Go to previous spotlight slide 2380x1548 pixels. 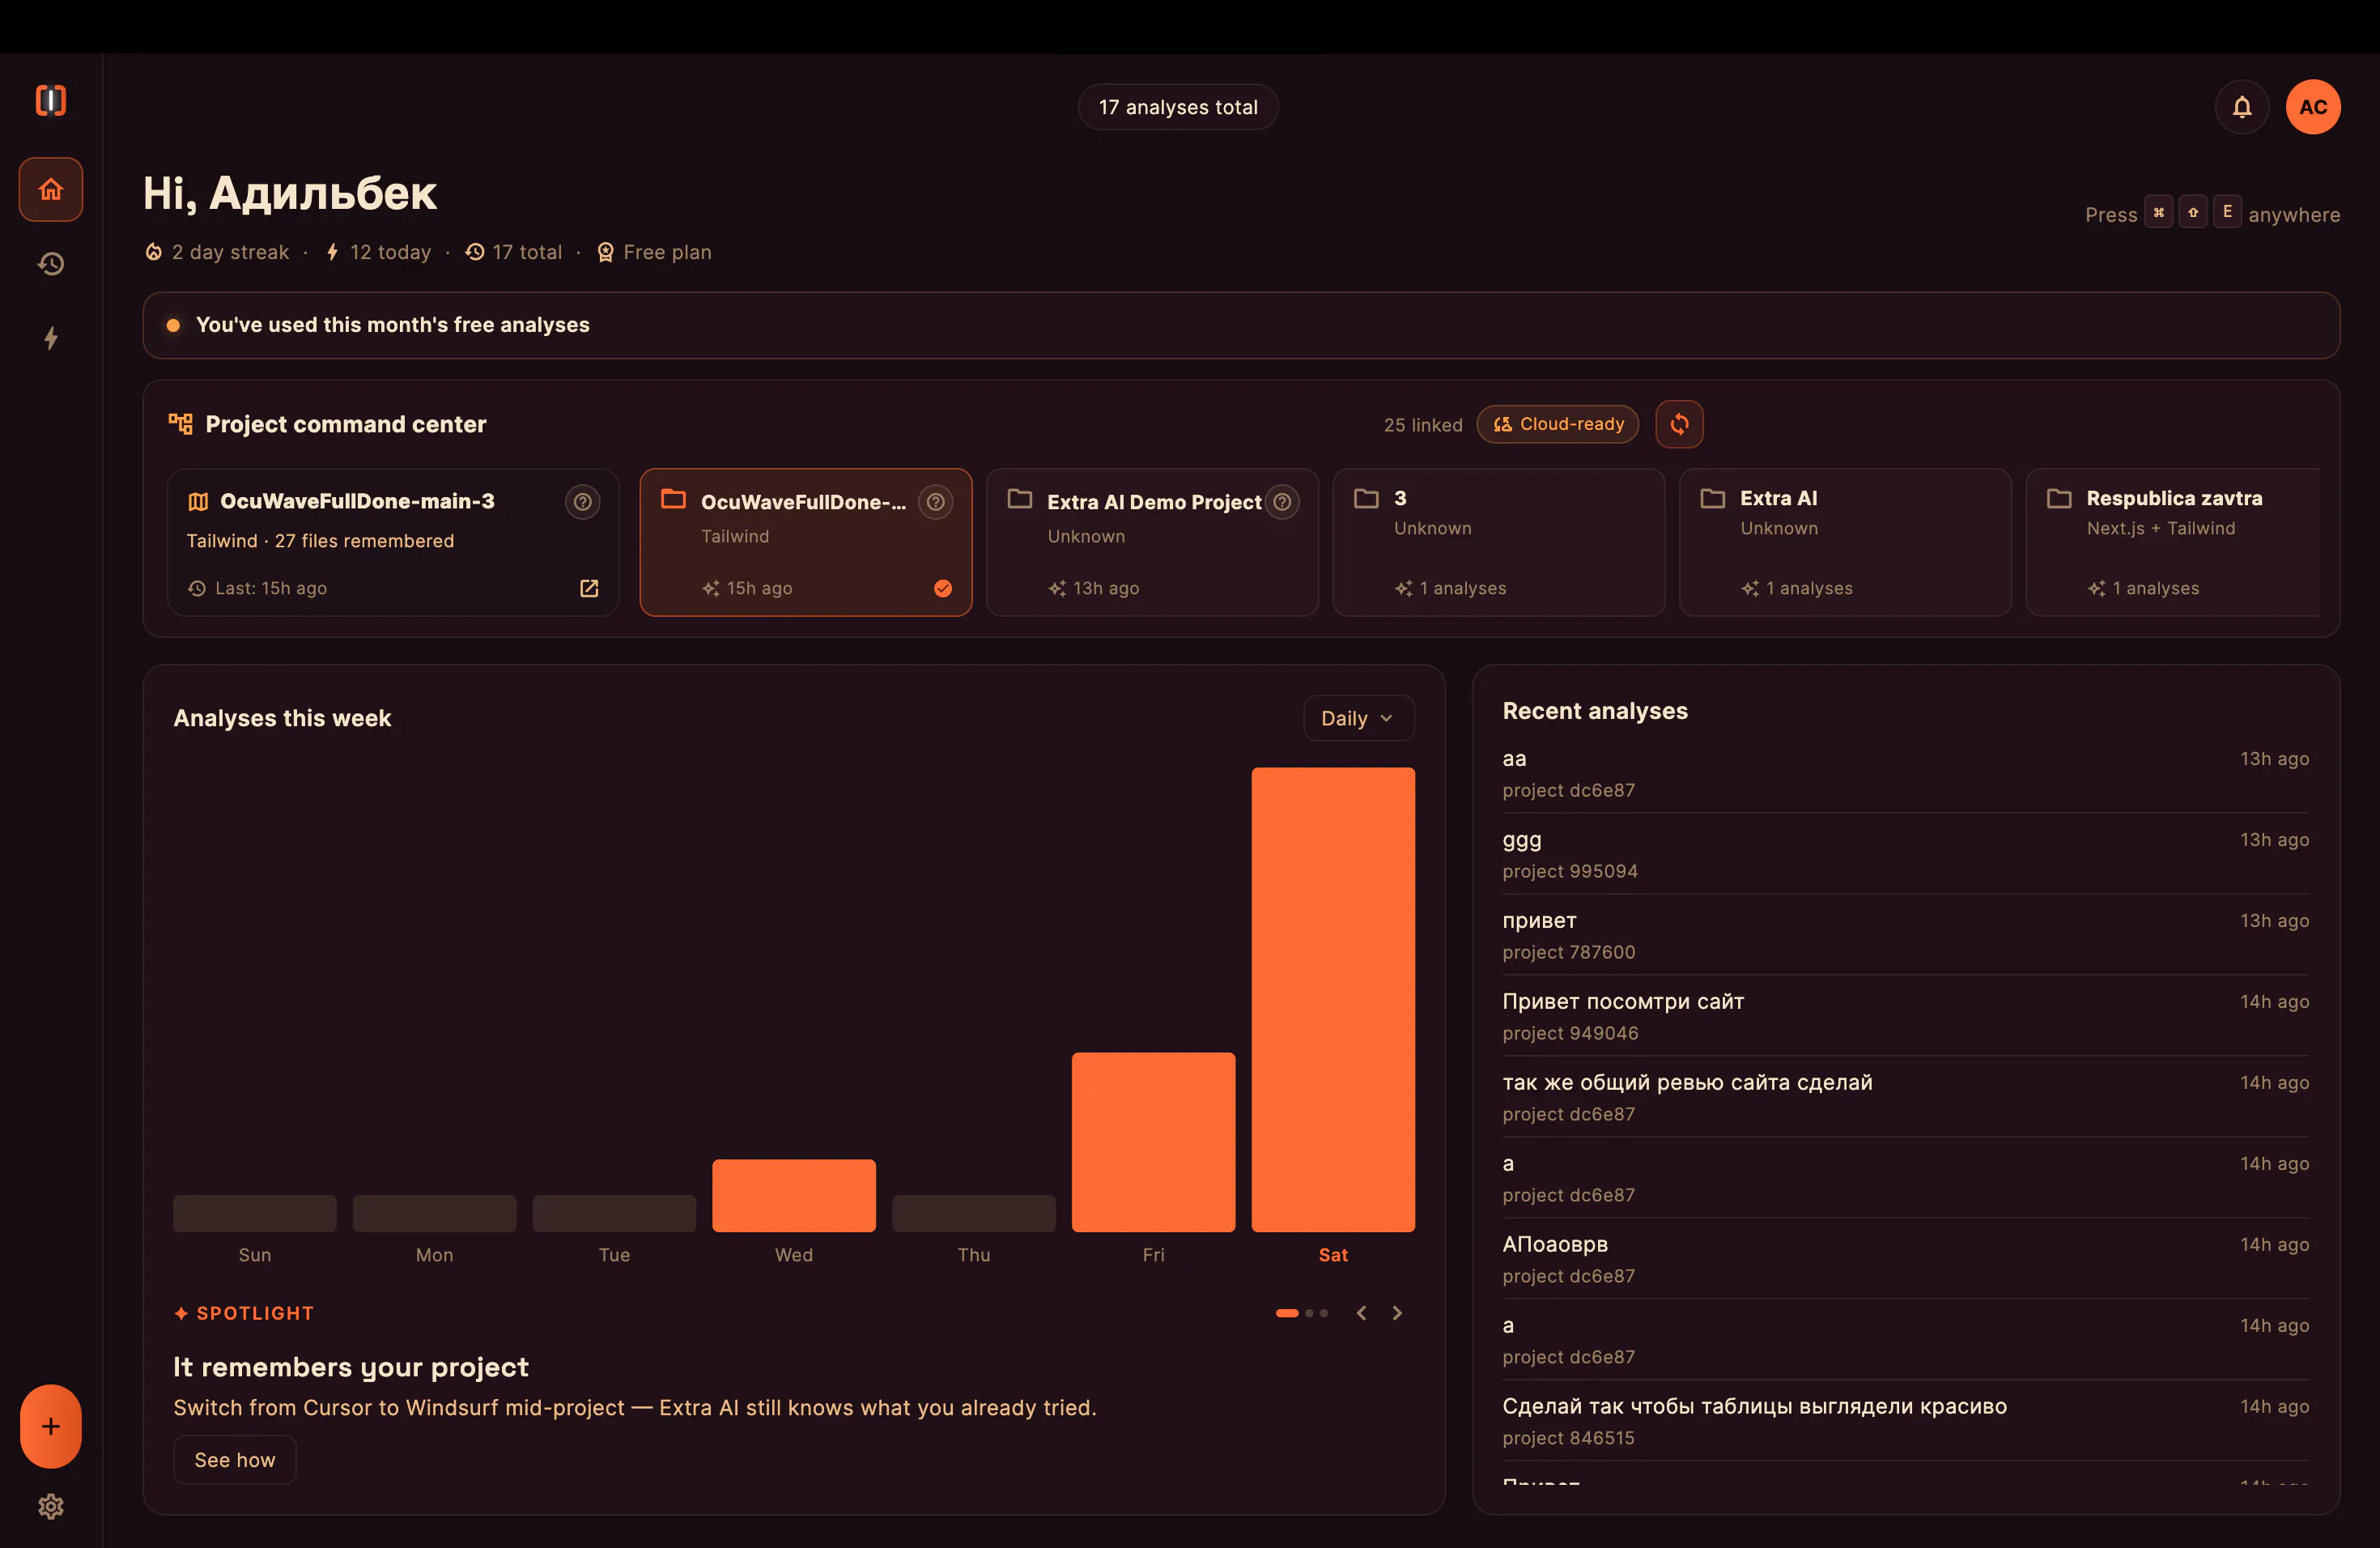click(1361, 1313)
